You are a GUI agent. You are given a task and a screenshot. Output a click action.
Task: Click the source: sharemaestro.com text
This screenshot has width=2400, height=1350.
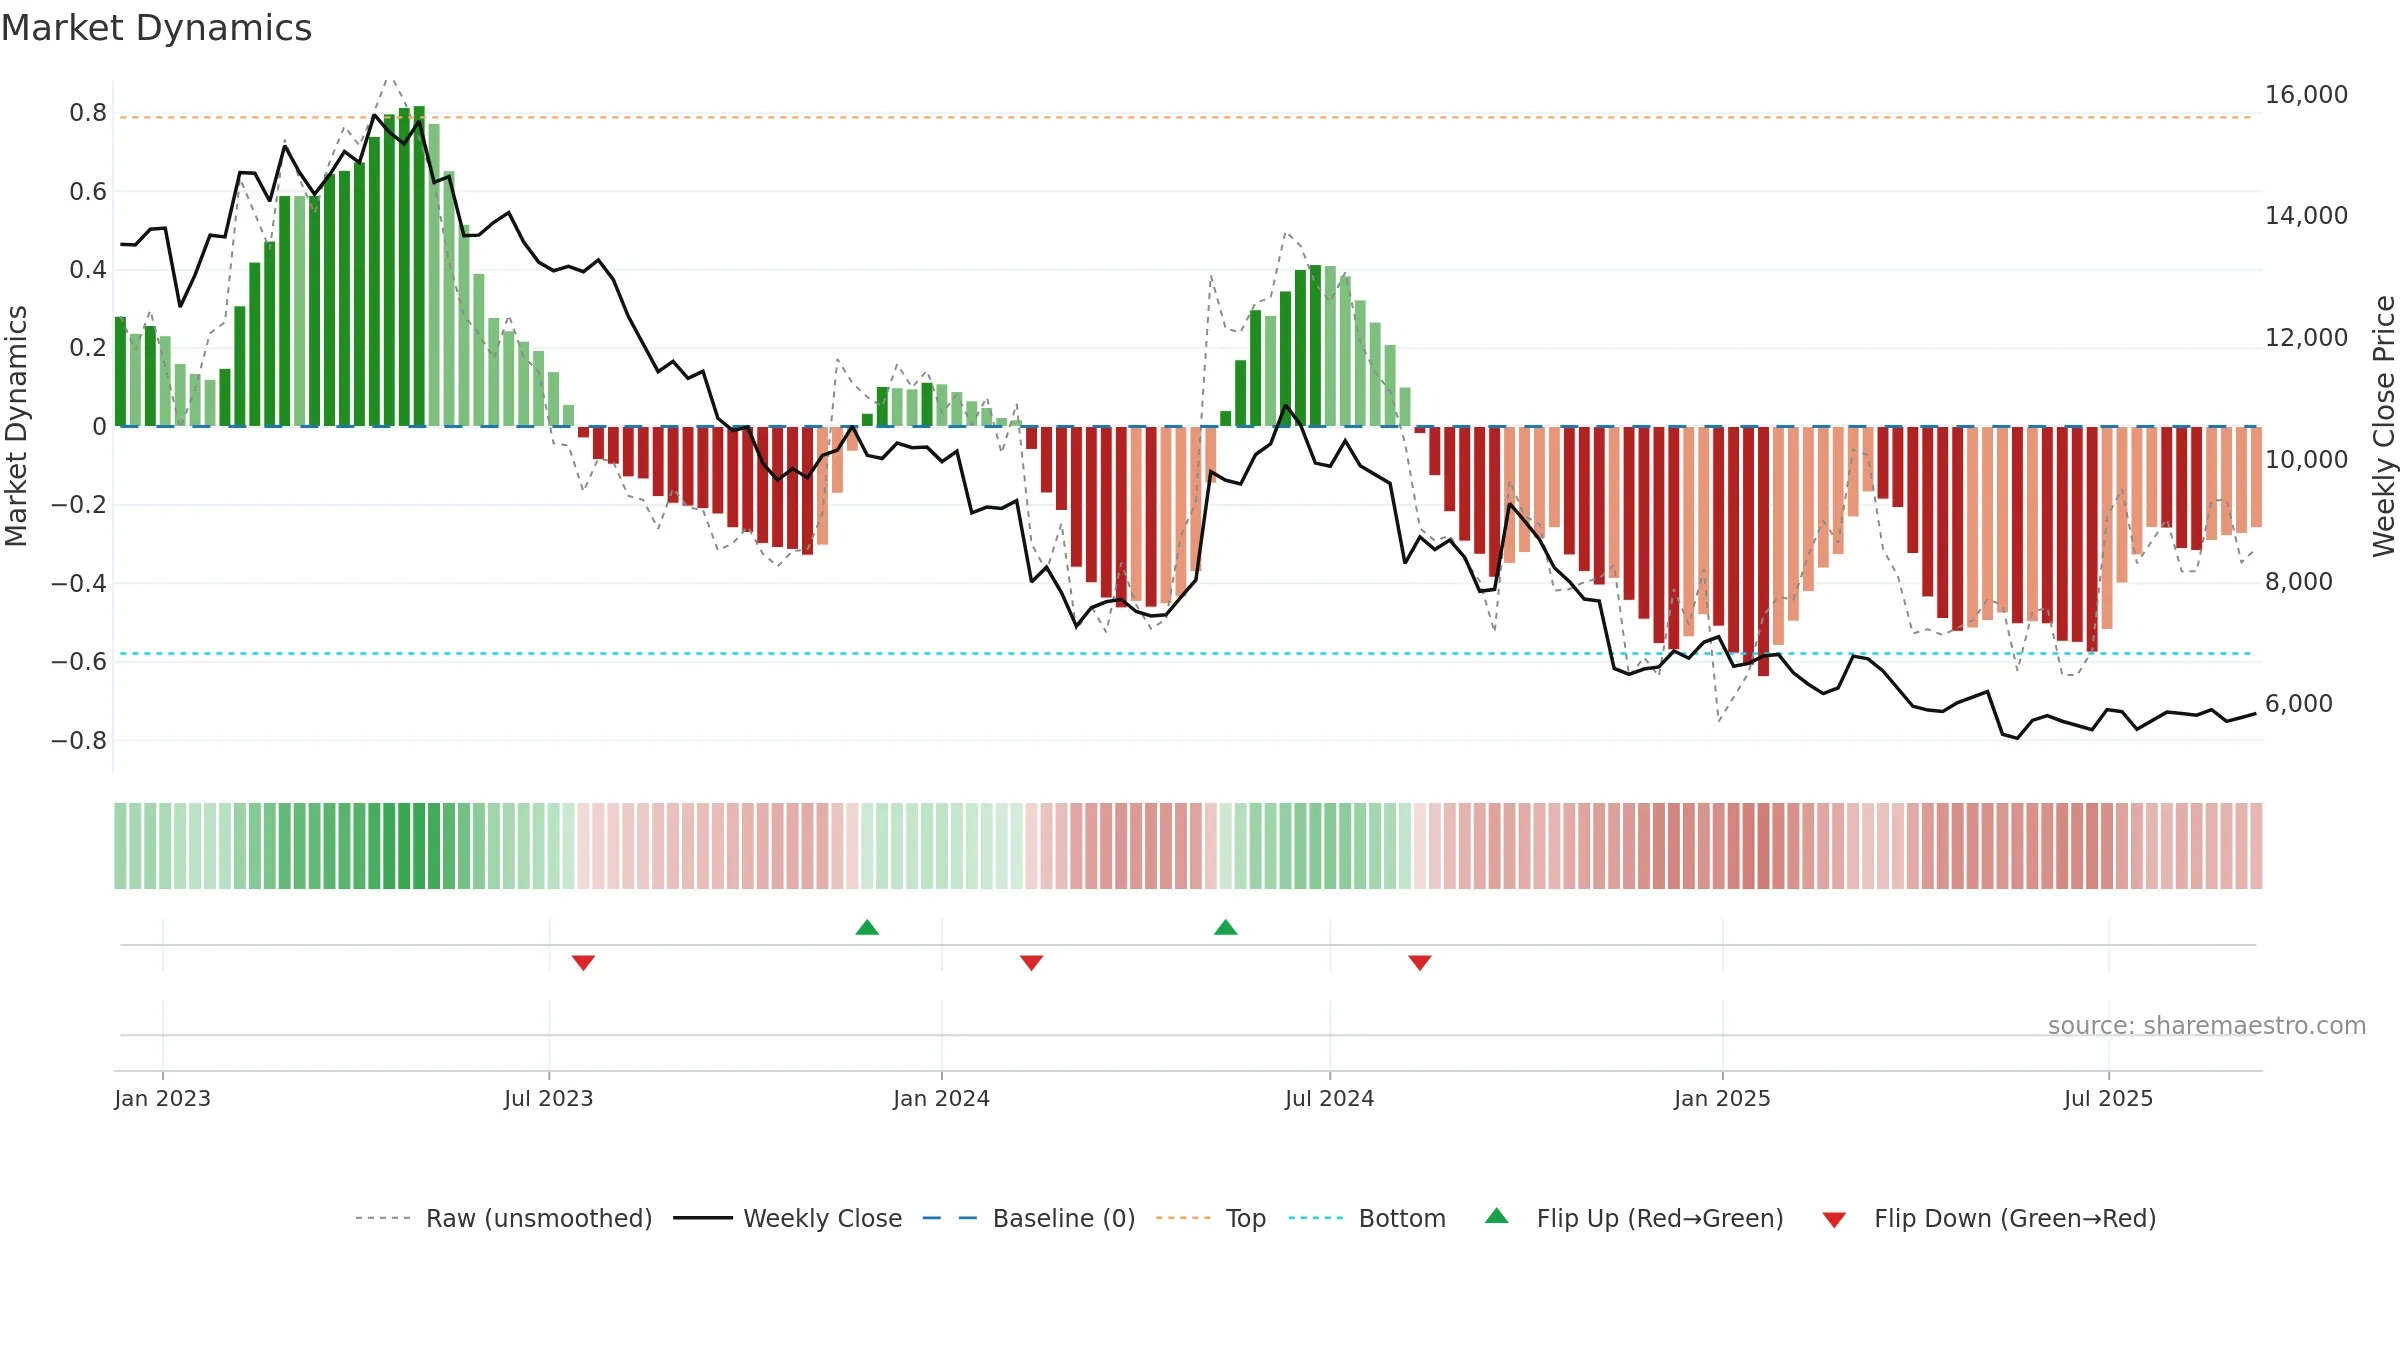coord(2207,1026)
